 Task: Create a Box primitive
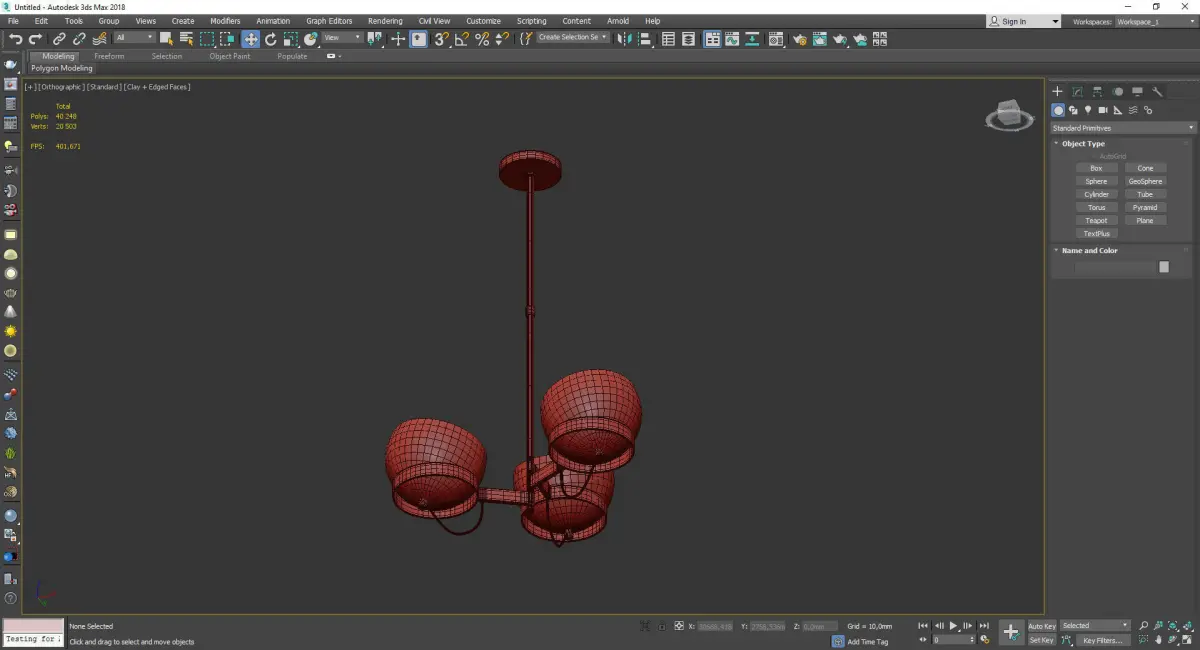point(1096,168)
